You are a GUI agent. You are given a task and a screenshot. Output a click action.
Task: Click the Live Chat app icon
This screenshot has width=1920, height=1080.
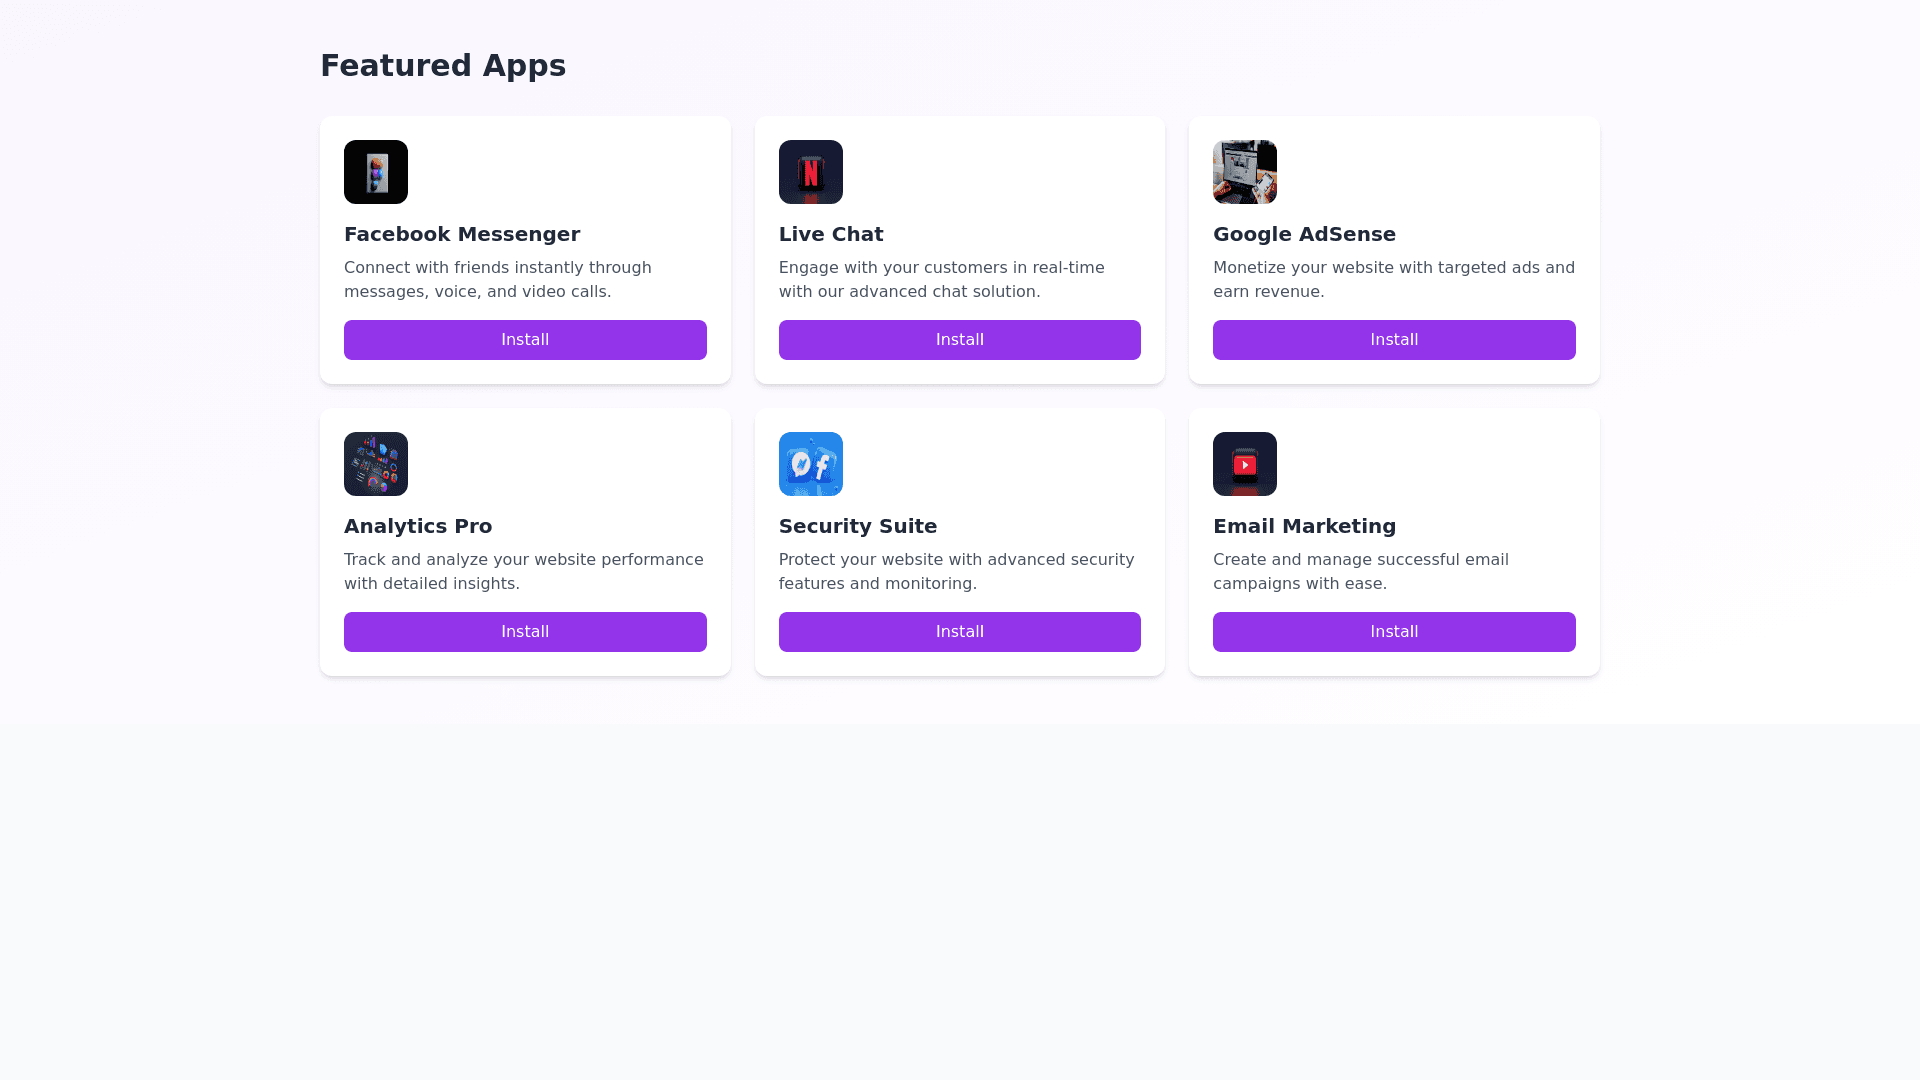click(x=811, y=172)
